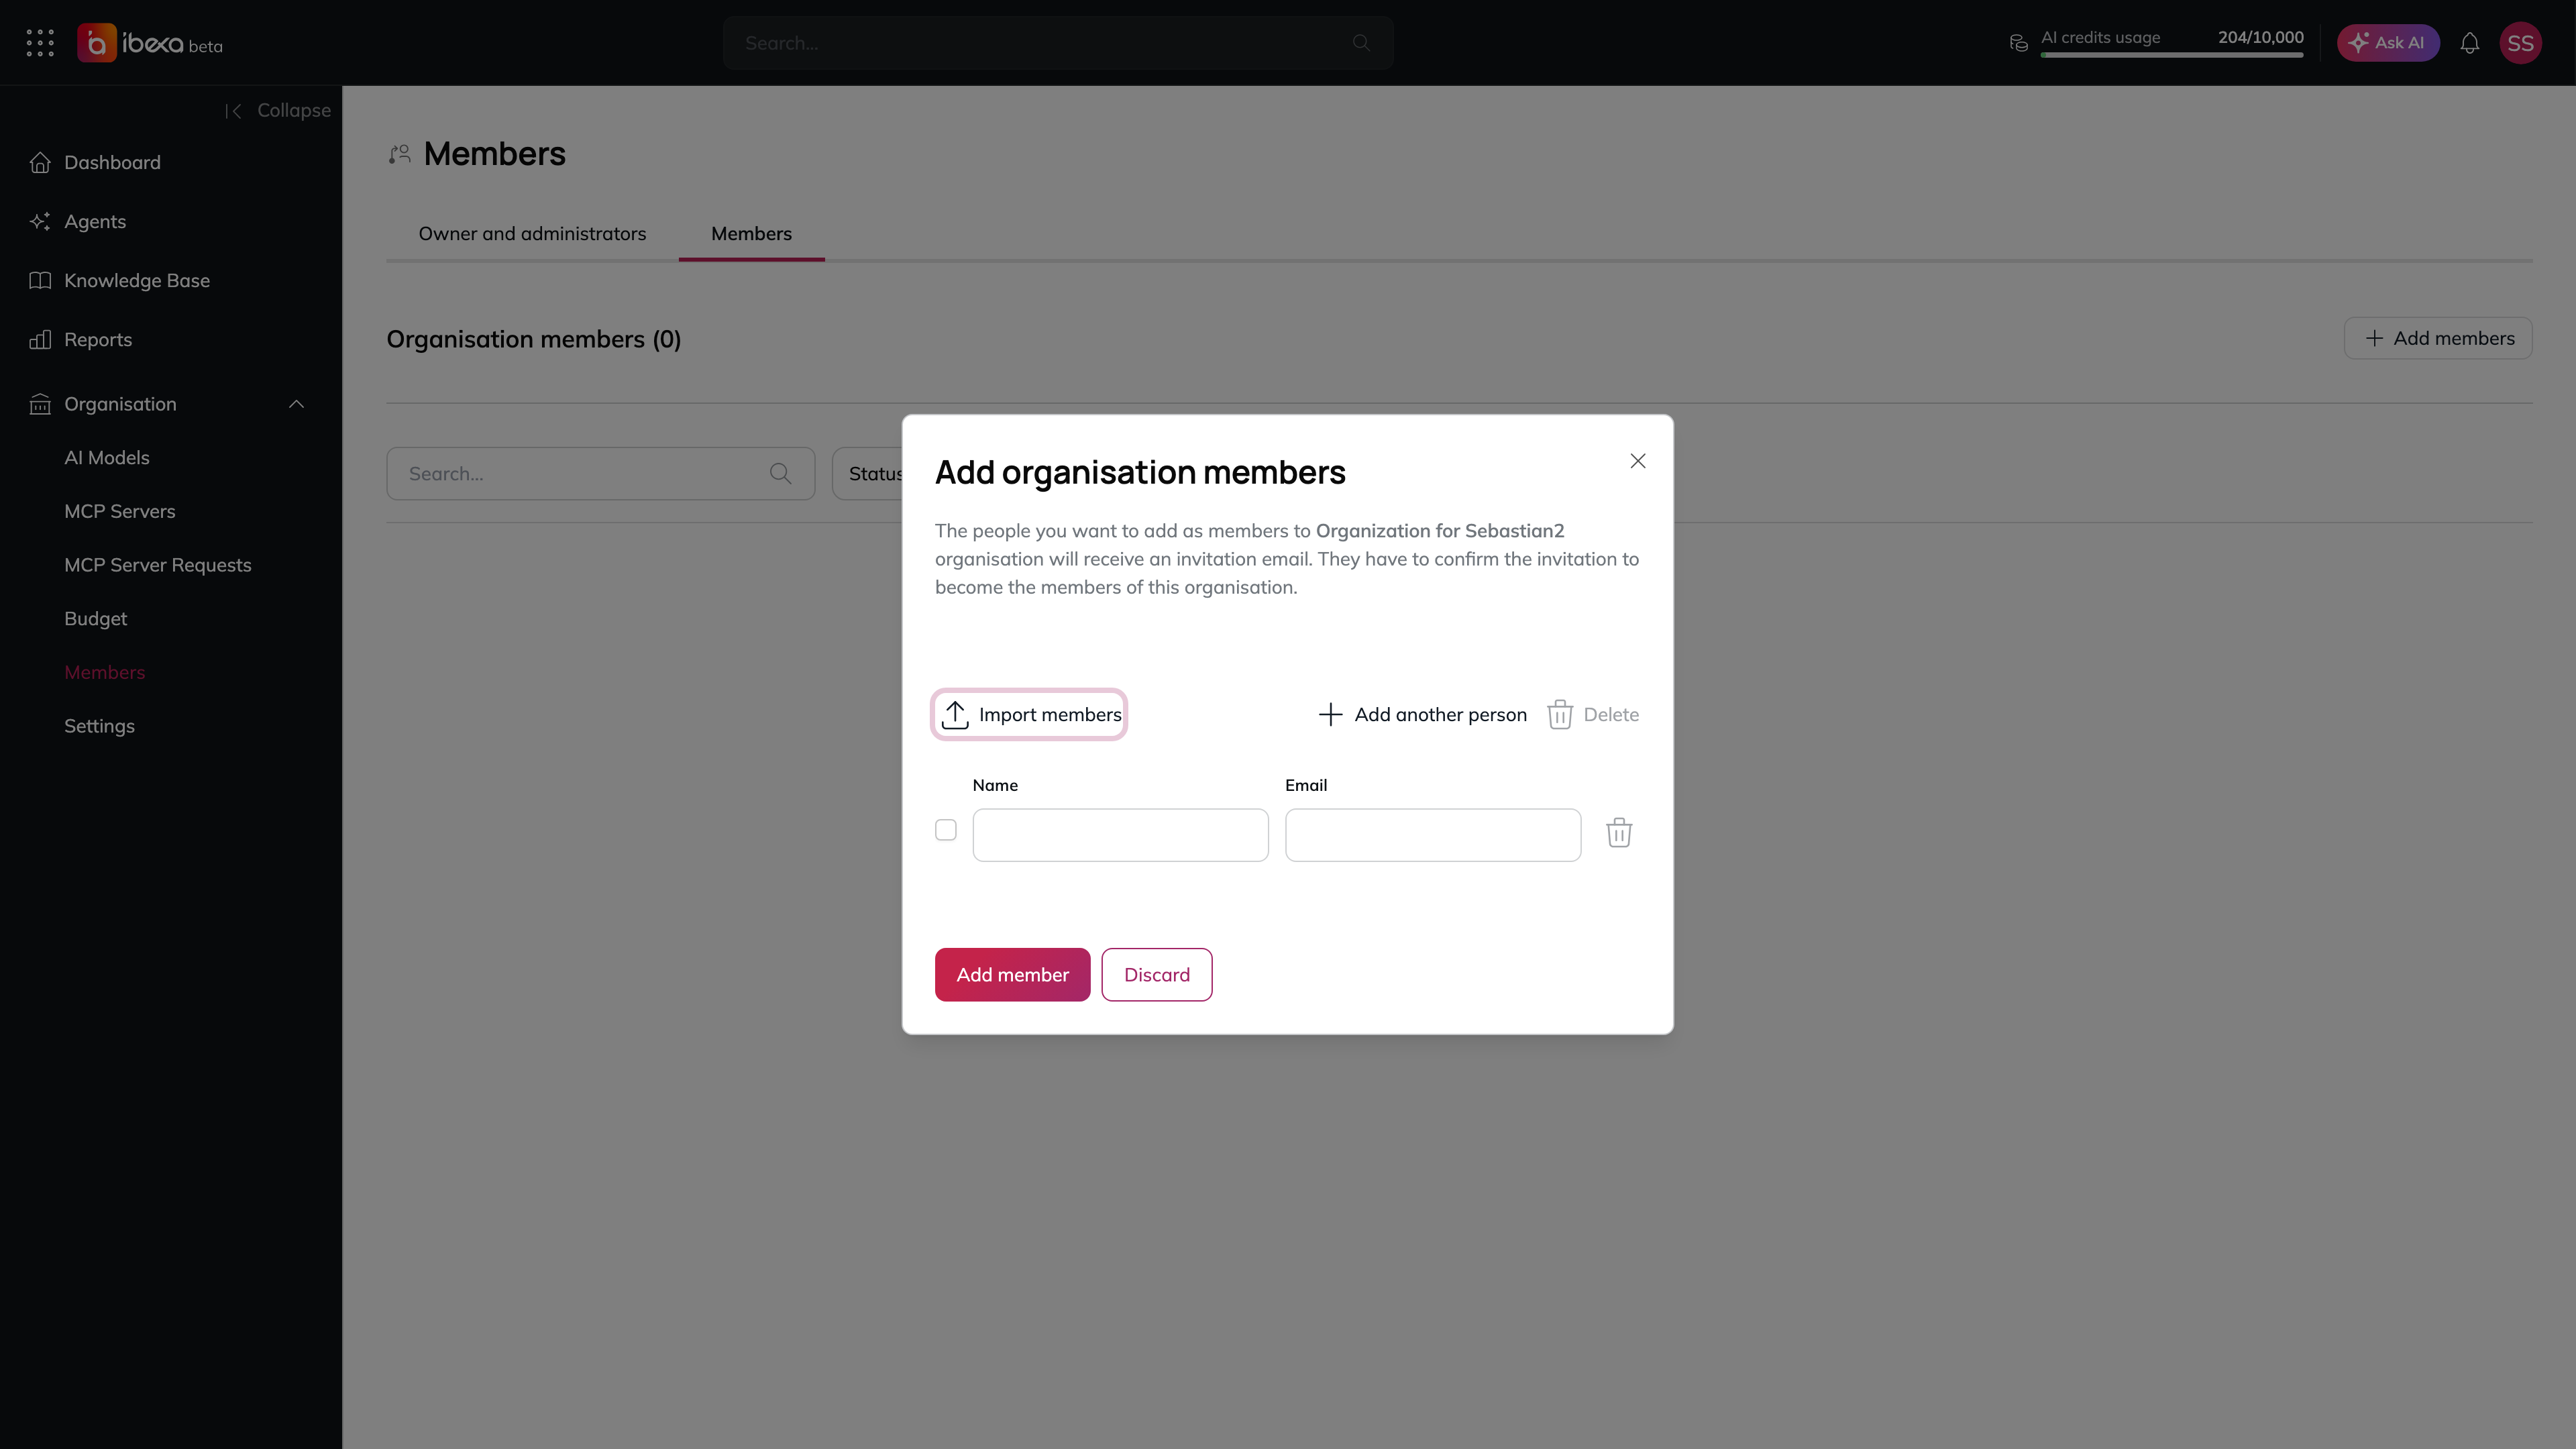Viewport: 2576px width, 1449px height.
Task: Collapse the sidebar
Action: [x=278, y=110]
